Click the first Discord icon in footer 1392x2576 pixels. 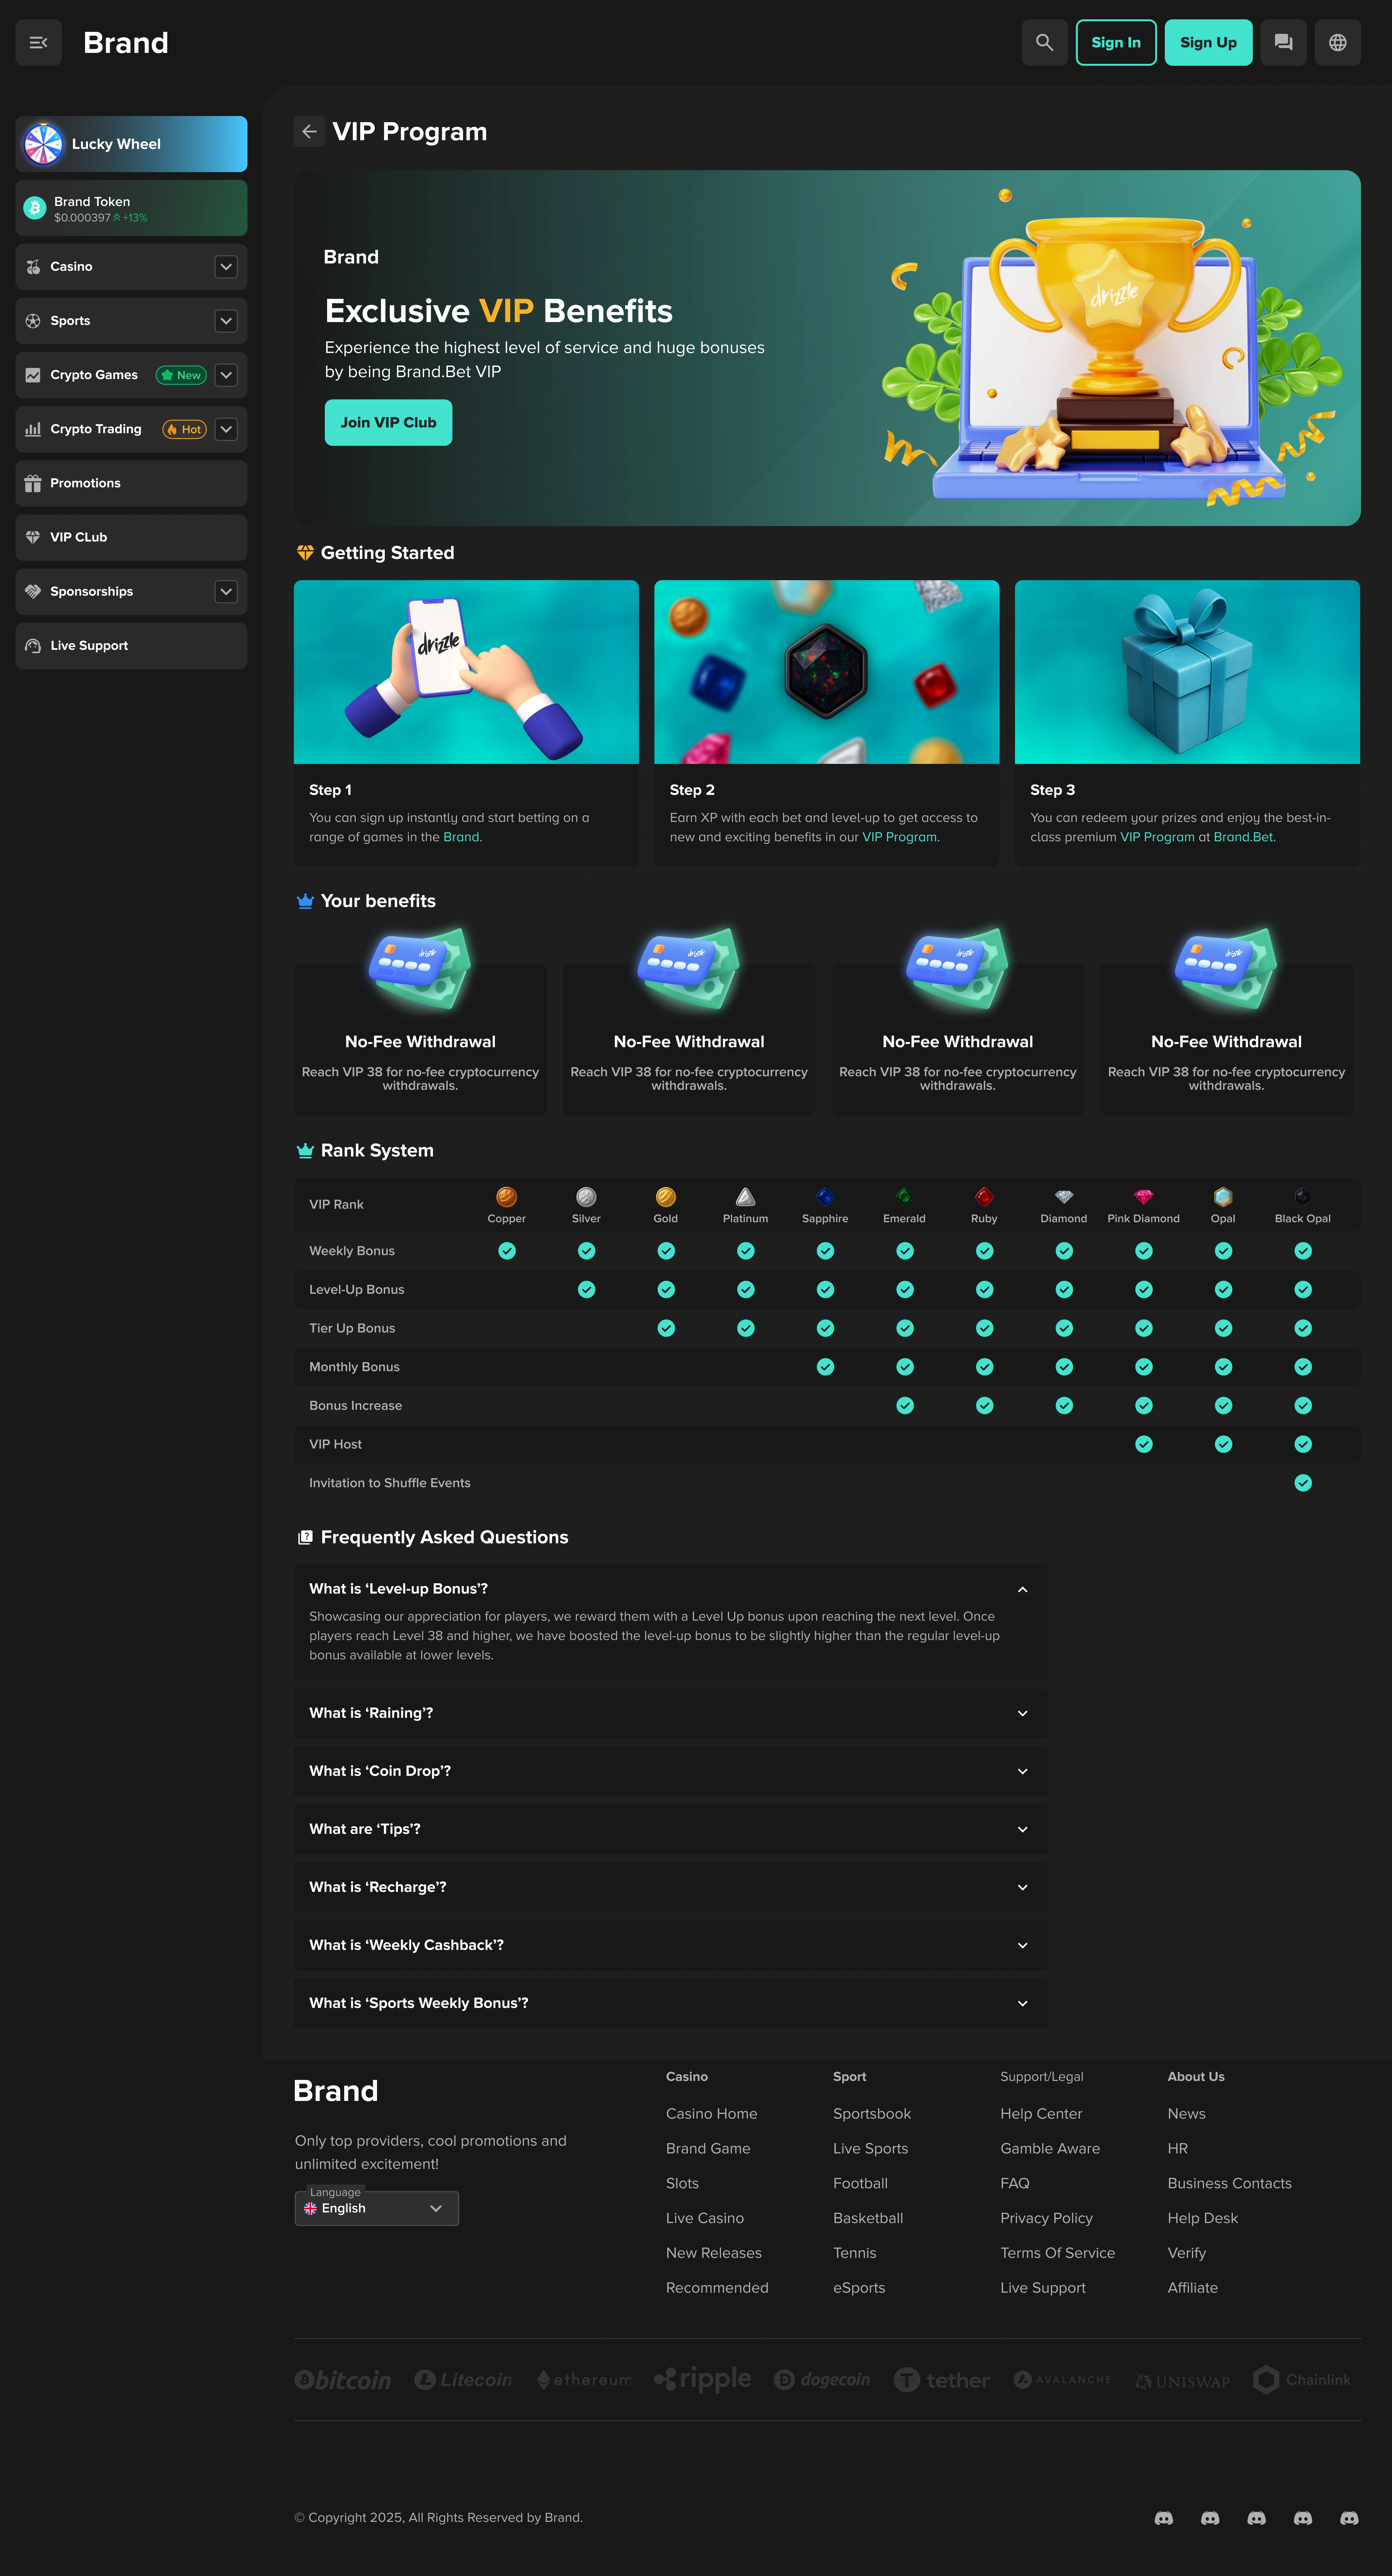[1164, 2518]
